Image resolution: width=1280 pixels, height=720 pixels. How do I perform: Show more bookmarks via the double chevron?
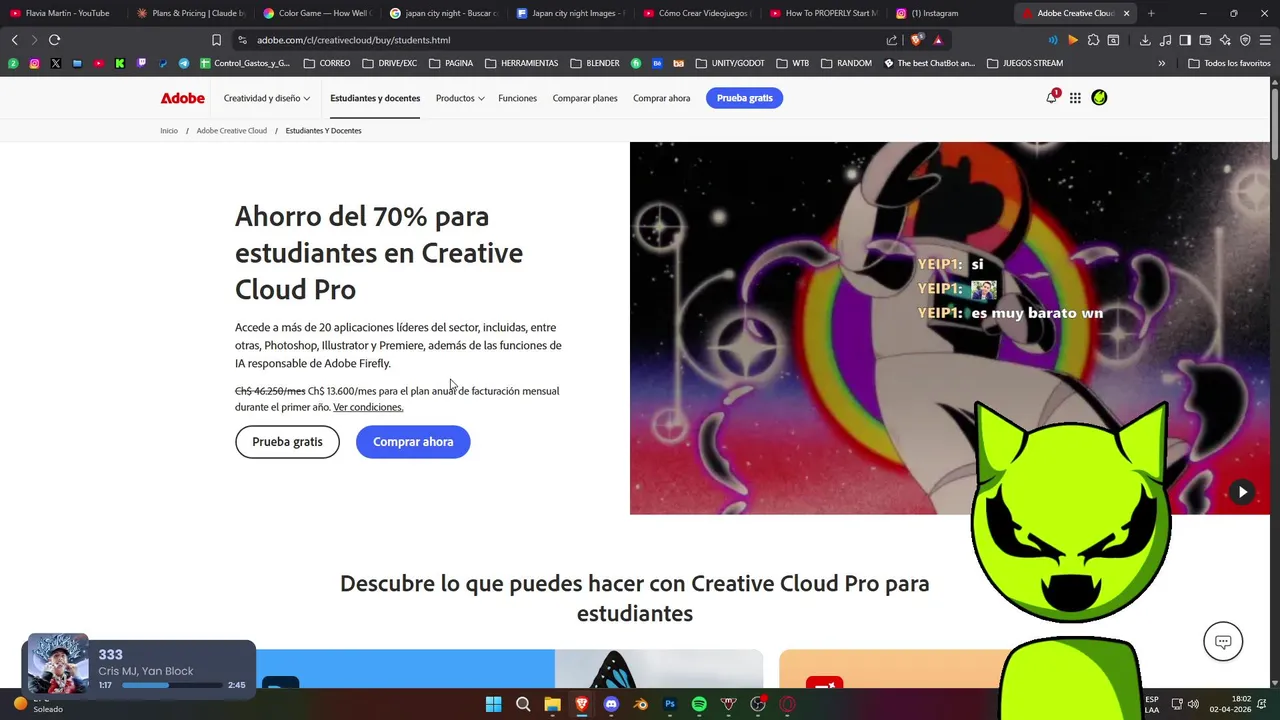point(1162,63)
